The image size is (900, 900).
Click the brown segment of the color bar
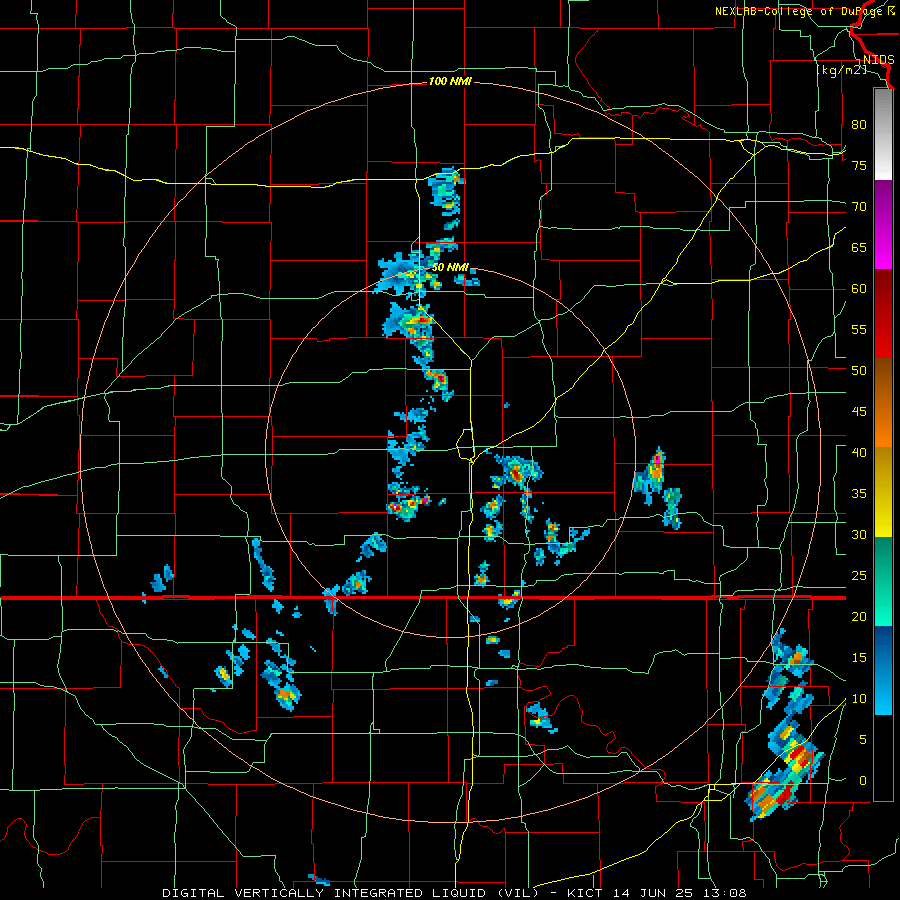click(883, 381)
